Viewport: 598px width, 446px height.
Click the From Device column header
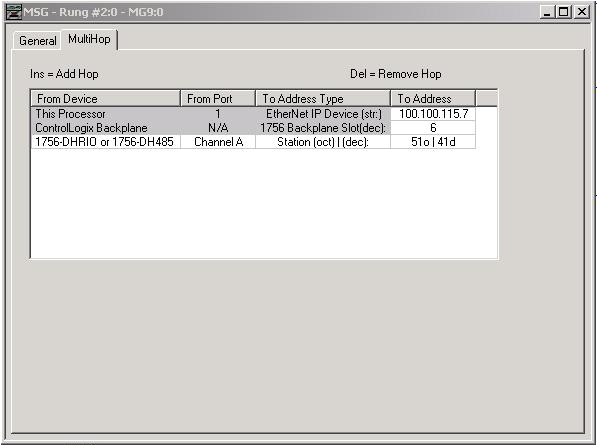tap(105, 98)
